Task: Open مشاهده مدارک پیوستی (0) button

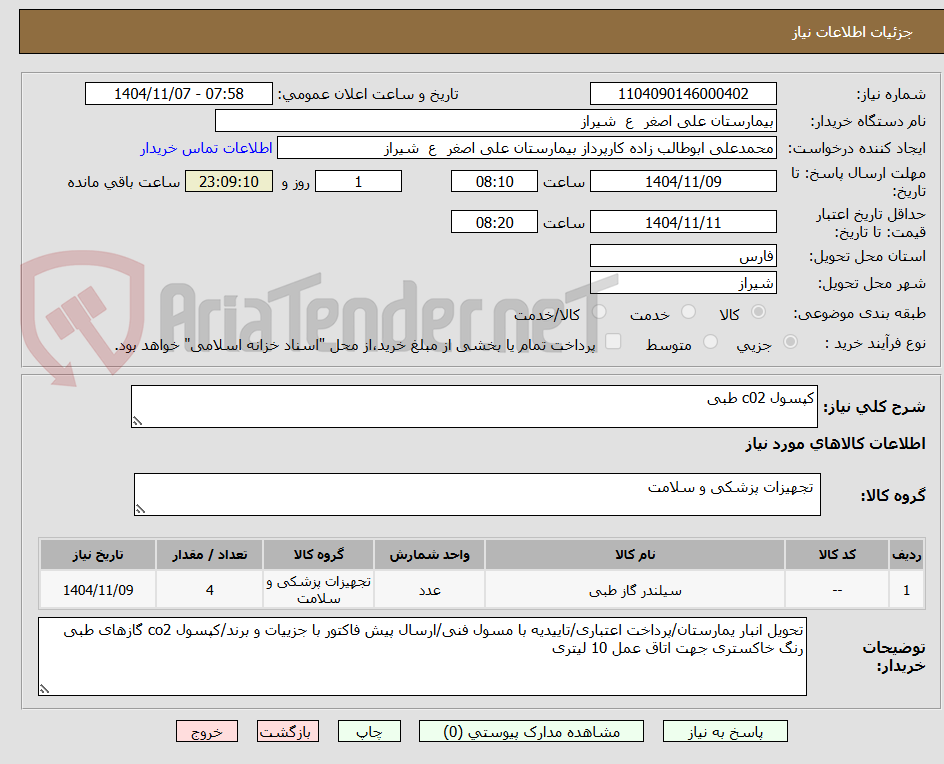Action: coord(531,731)
